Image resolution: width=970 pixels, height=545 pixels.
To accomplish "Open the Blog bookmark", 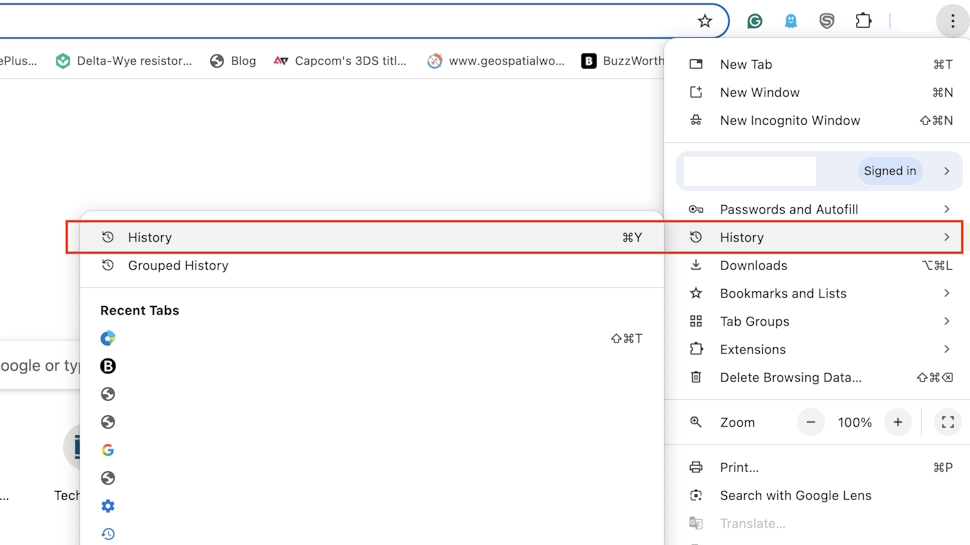I will tap(233, 61).
